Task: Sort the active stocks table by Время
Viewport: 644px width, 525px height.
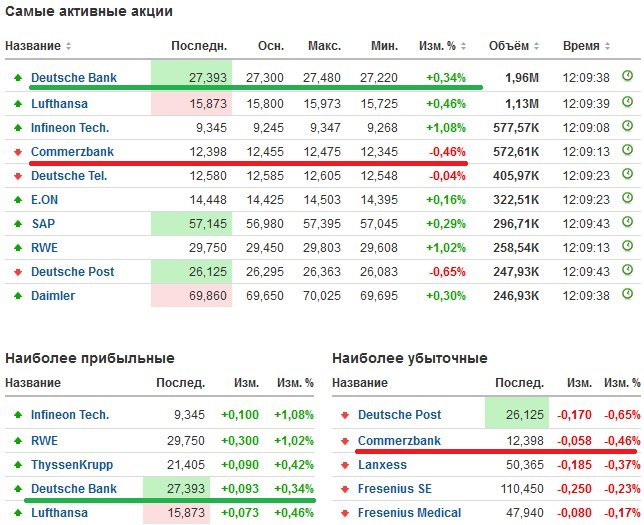Action: [586, 46]
